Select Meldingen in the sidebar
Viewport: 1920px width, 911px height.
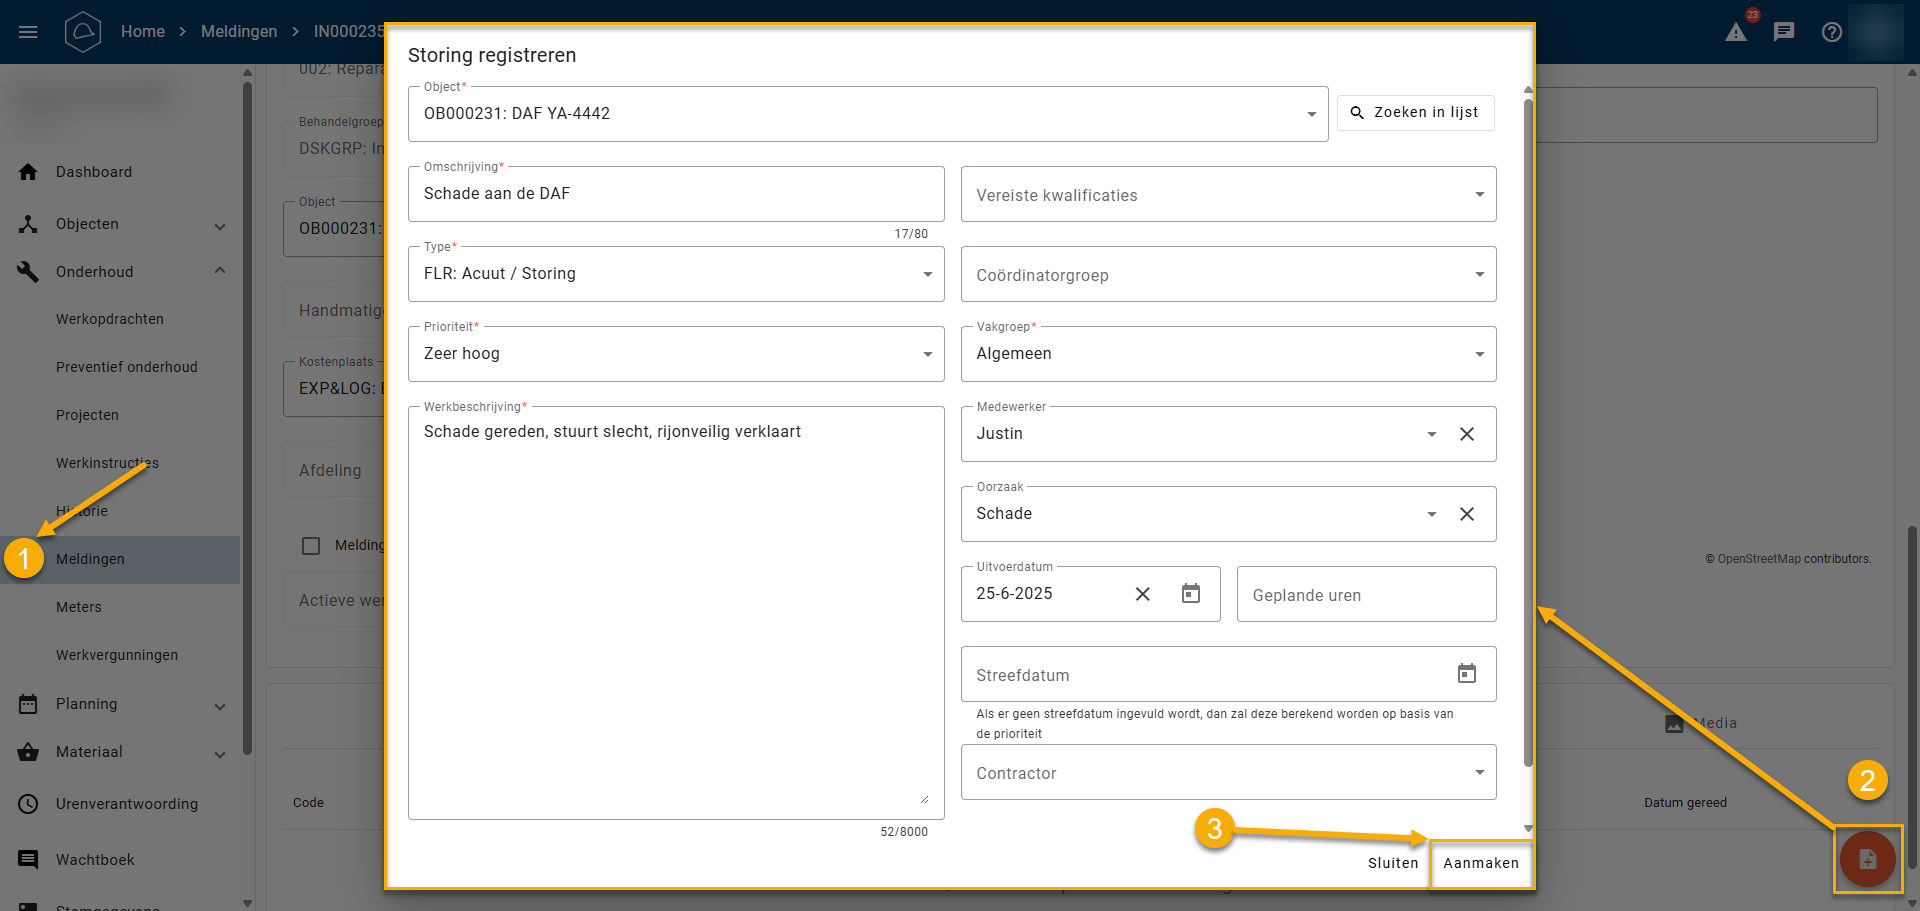click(90, 559)
